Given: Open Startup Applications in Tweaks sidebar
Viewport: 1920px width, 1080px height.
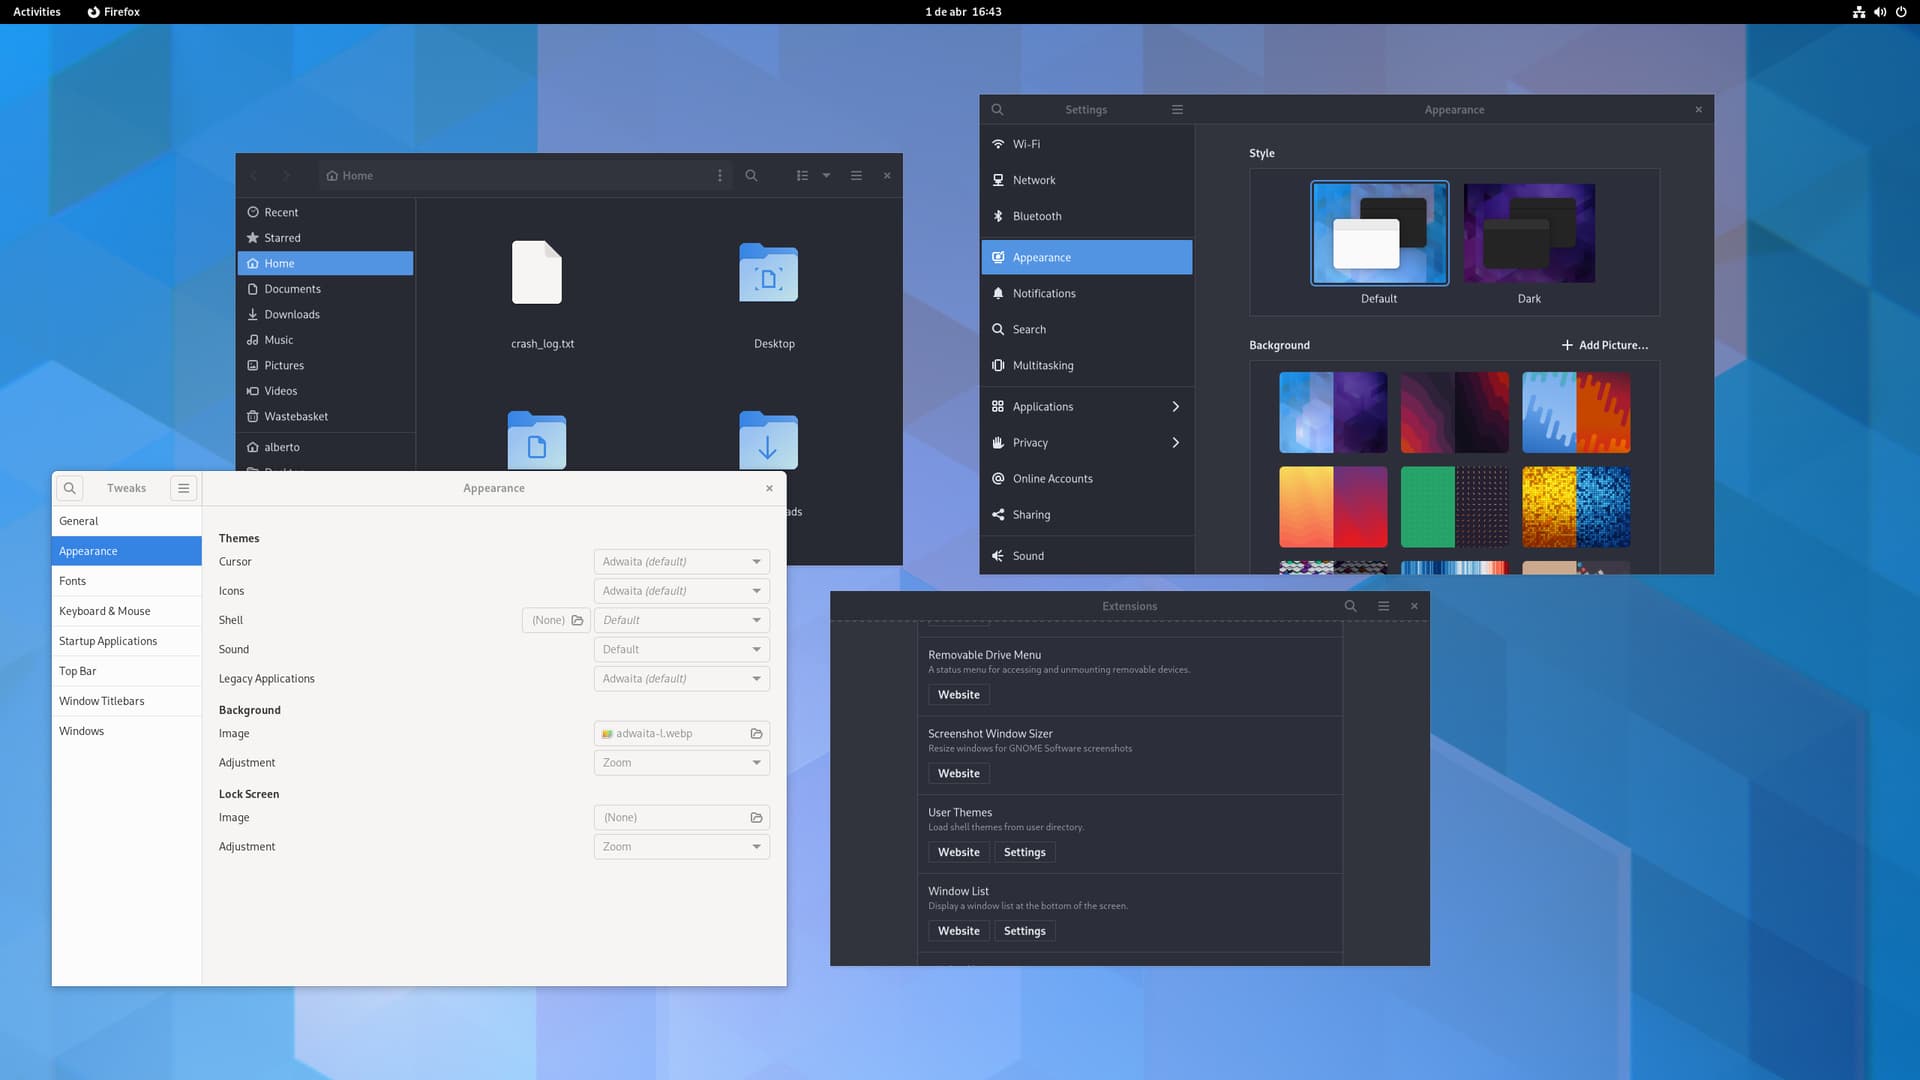Looking at the screenshot, I should (x=126, y=641).
